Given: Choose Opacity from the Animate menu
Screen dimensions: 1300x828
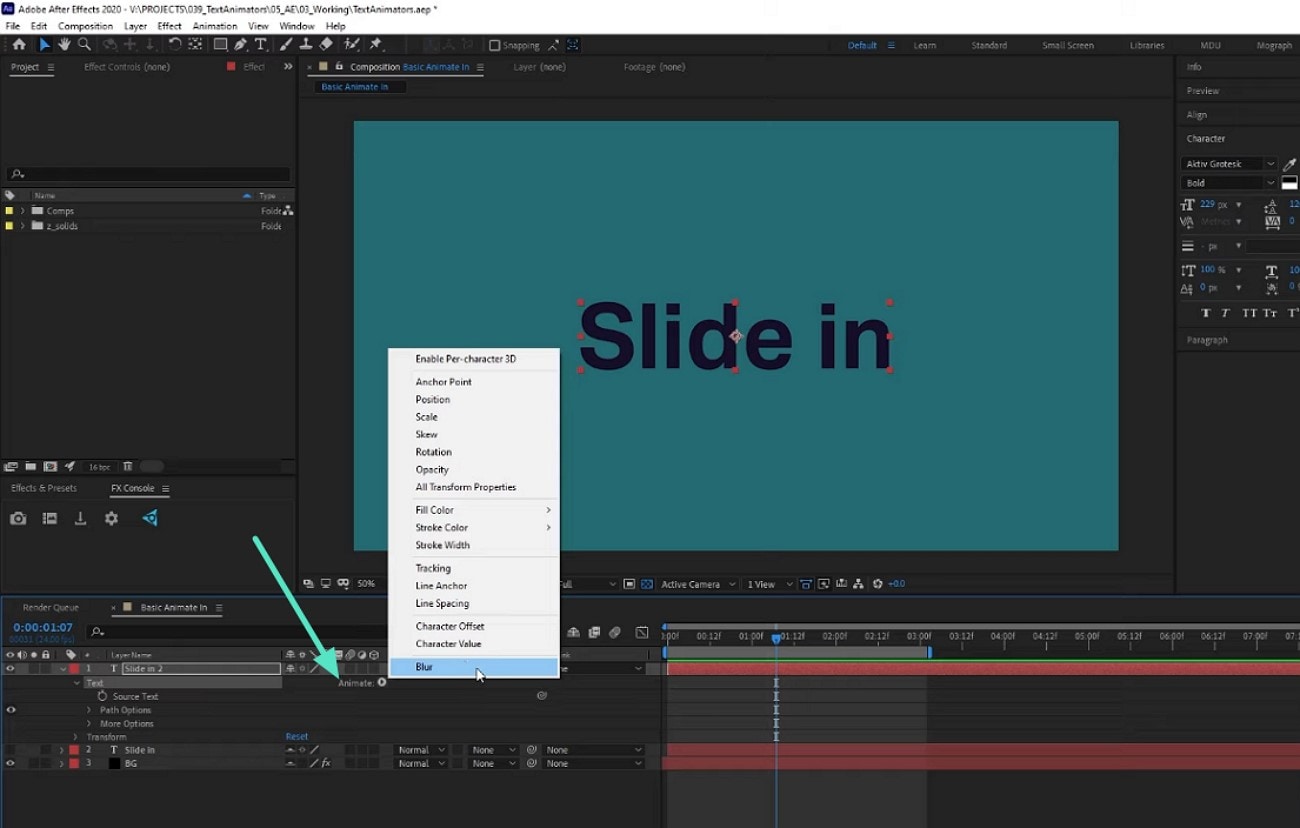Looking at the screenshot, I should click(432, 470).
